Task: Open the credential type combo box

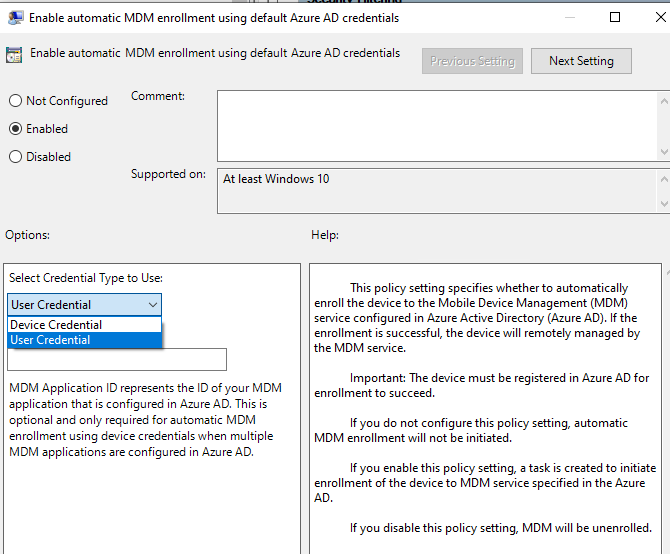Action: tap(85, 305)
